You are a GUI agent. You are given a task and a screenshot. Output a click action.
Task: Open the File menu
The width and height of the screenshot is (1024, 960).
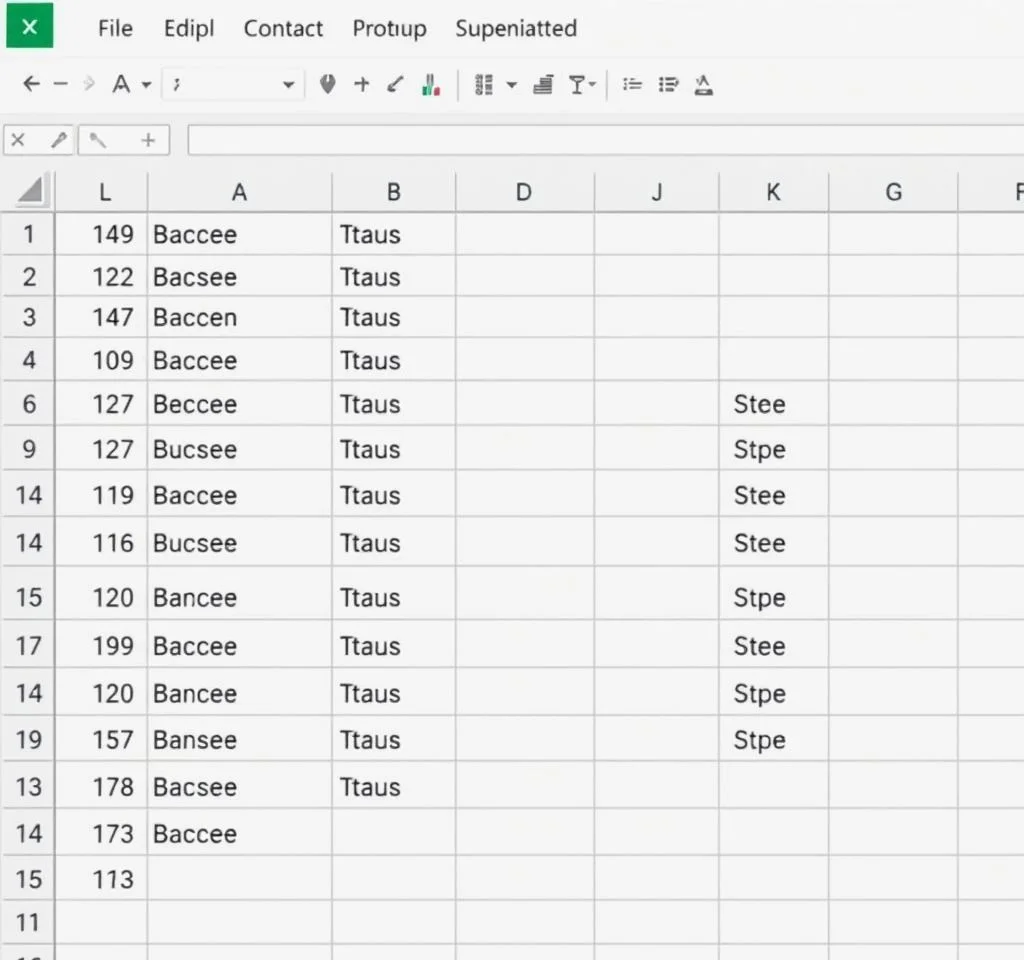[115, 29]
